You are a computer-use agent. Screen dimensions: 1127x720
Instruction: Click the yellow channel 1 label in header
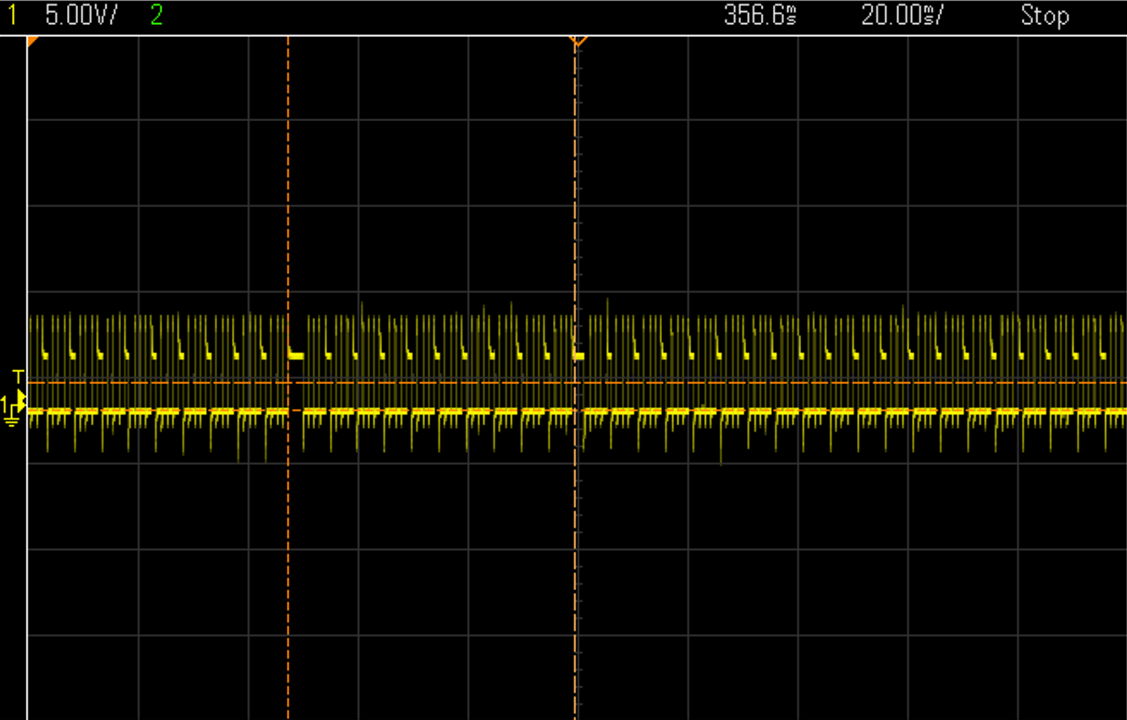12,15
